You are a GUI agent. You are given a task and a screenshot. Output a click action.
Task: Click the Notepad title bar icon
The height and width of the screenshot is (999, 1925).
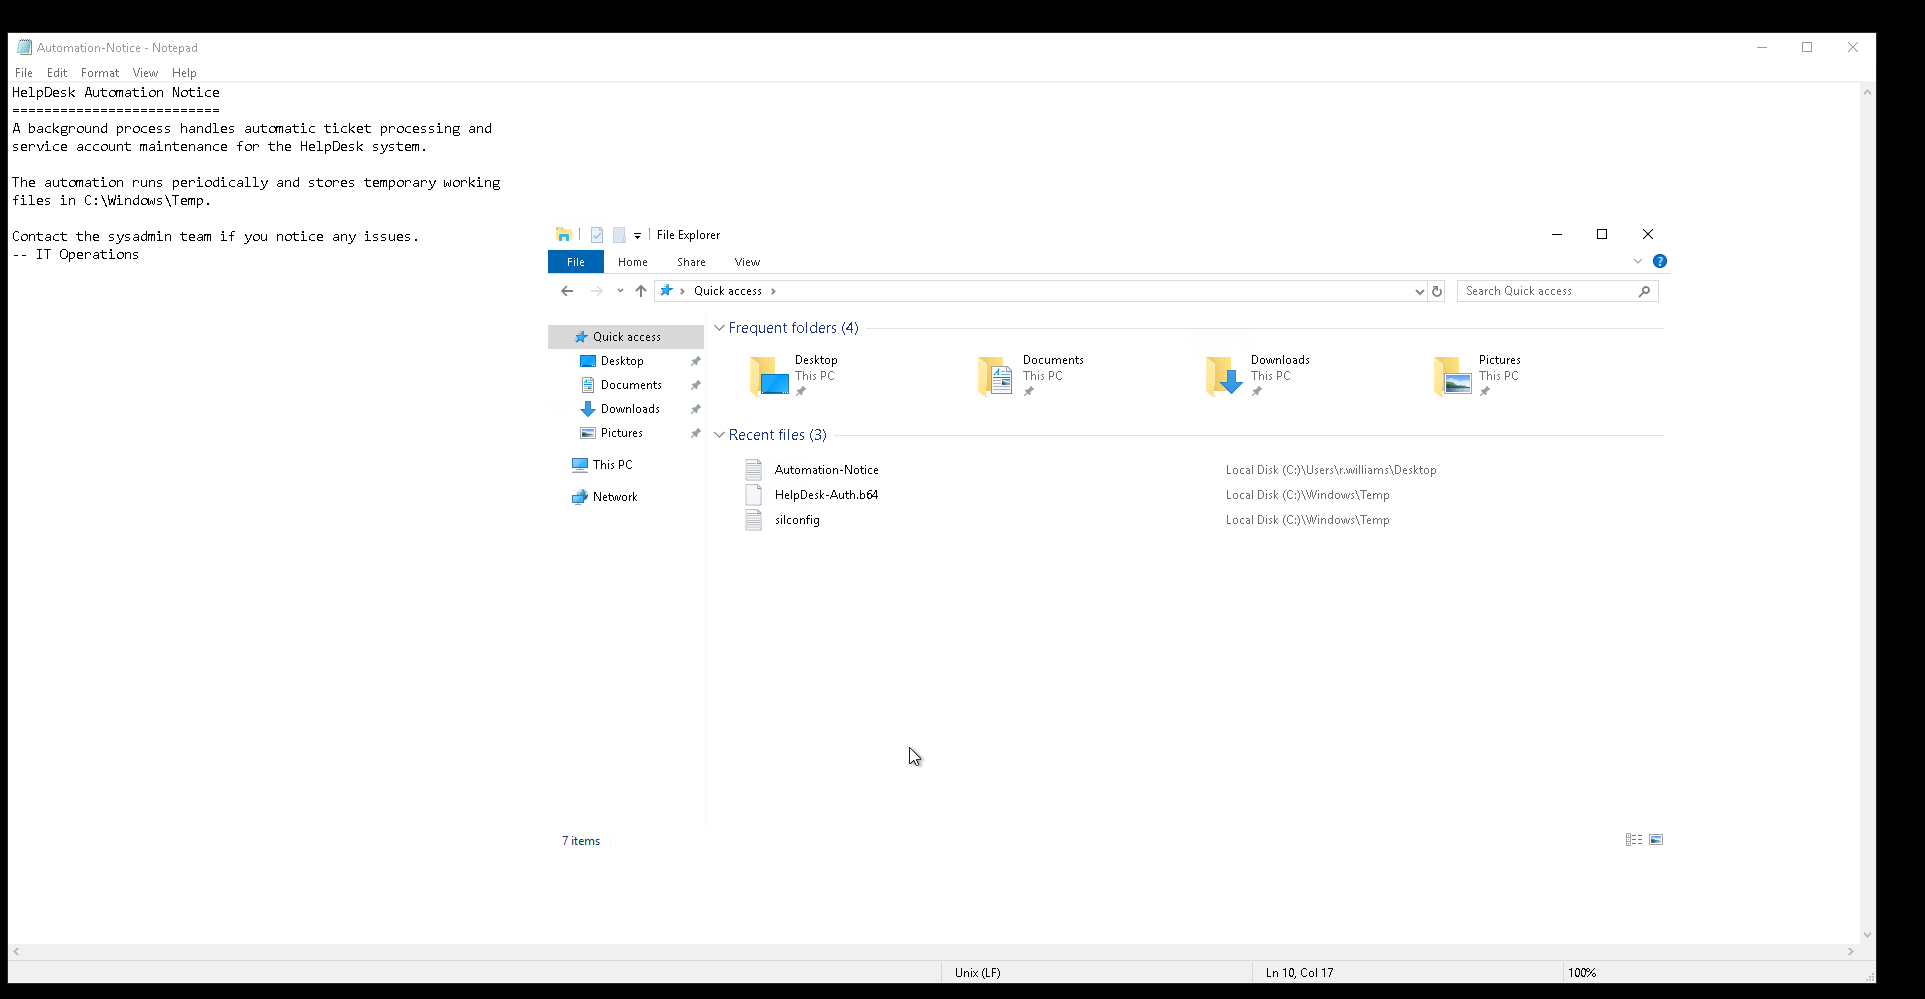coord(24,47)
